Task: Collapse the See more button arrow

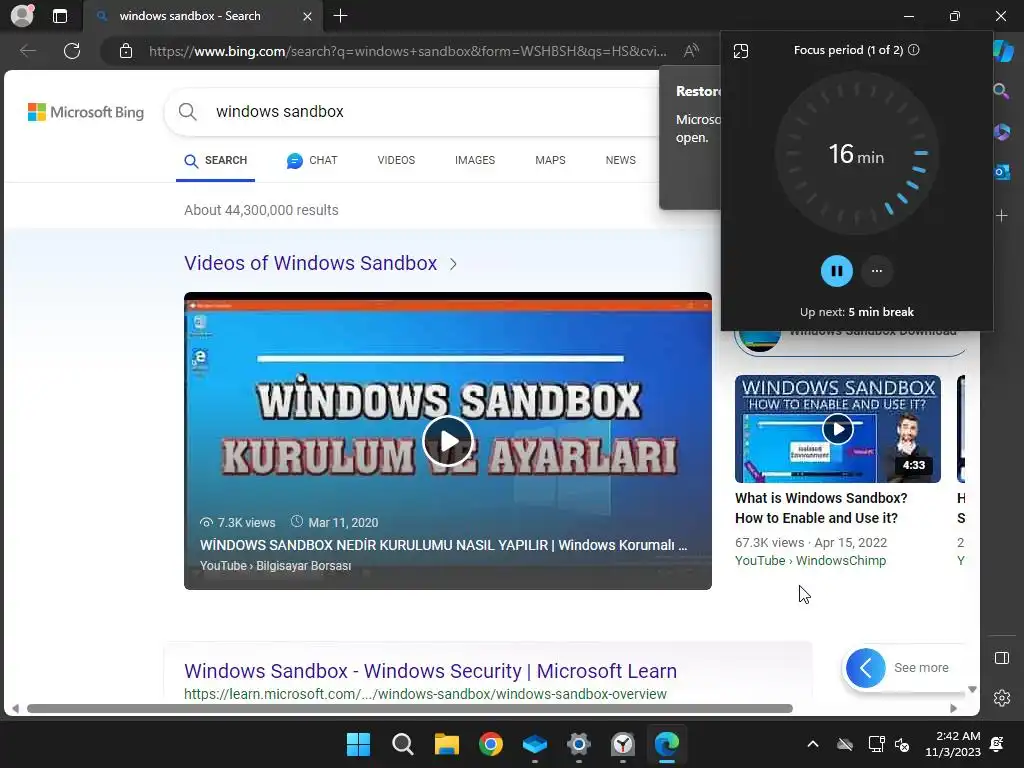Action: tap(865, 668)
